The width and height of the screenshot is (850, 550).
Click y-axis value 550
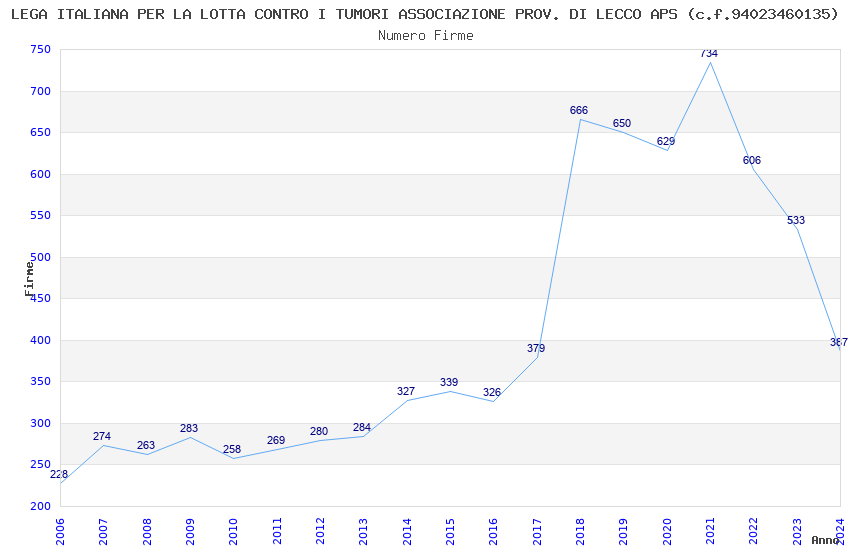coord(40,215)
